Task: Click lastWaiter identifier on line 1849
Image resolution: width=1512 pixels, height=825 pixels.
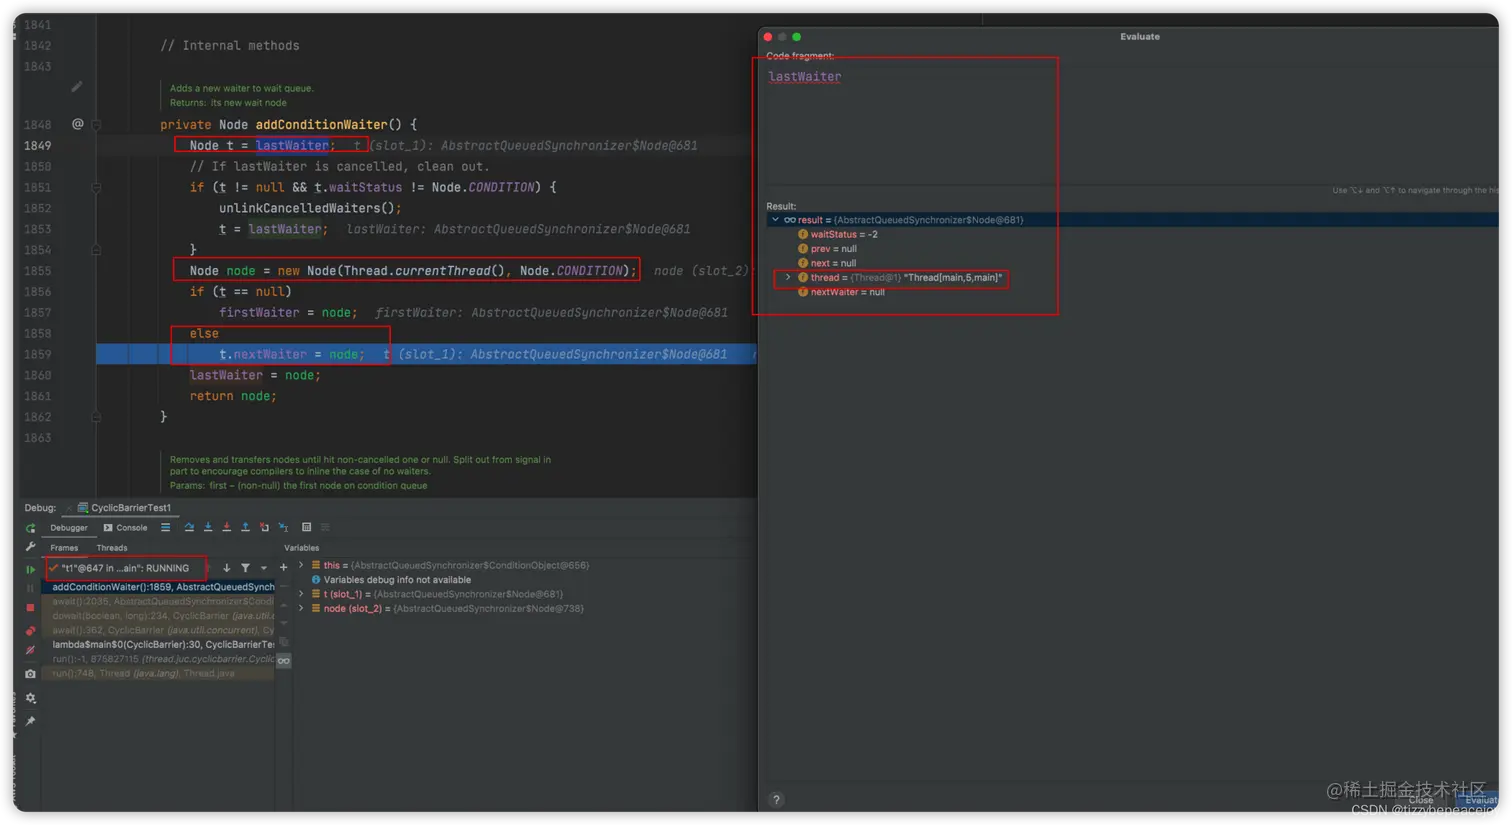Action: pos(292,145)
